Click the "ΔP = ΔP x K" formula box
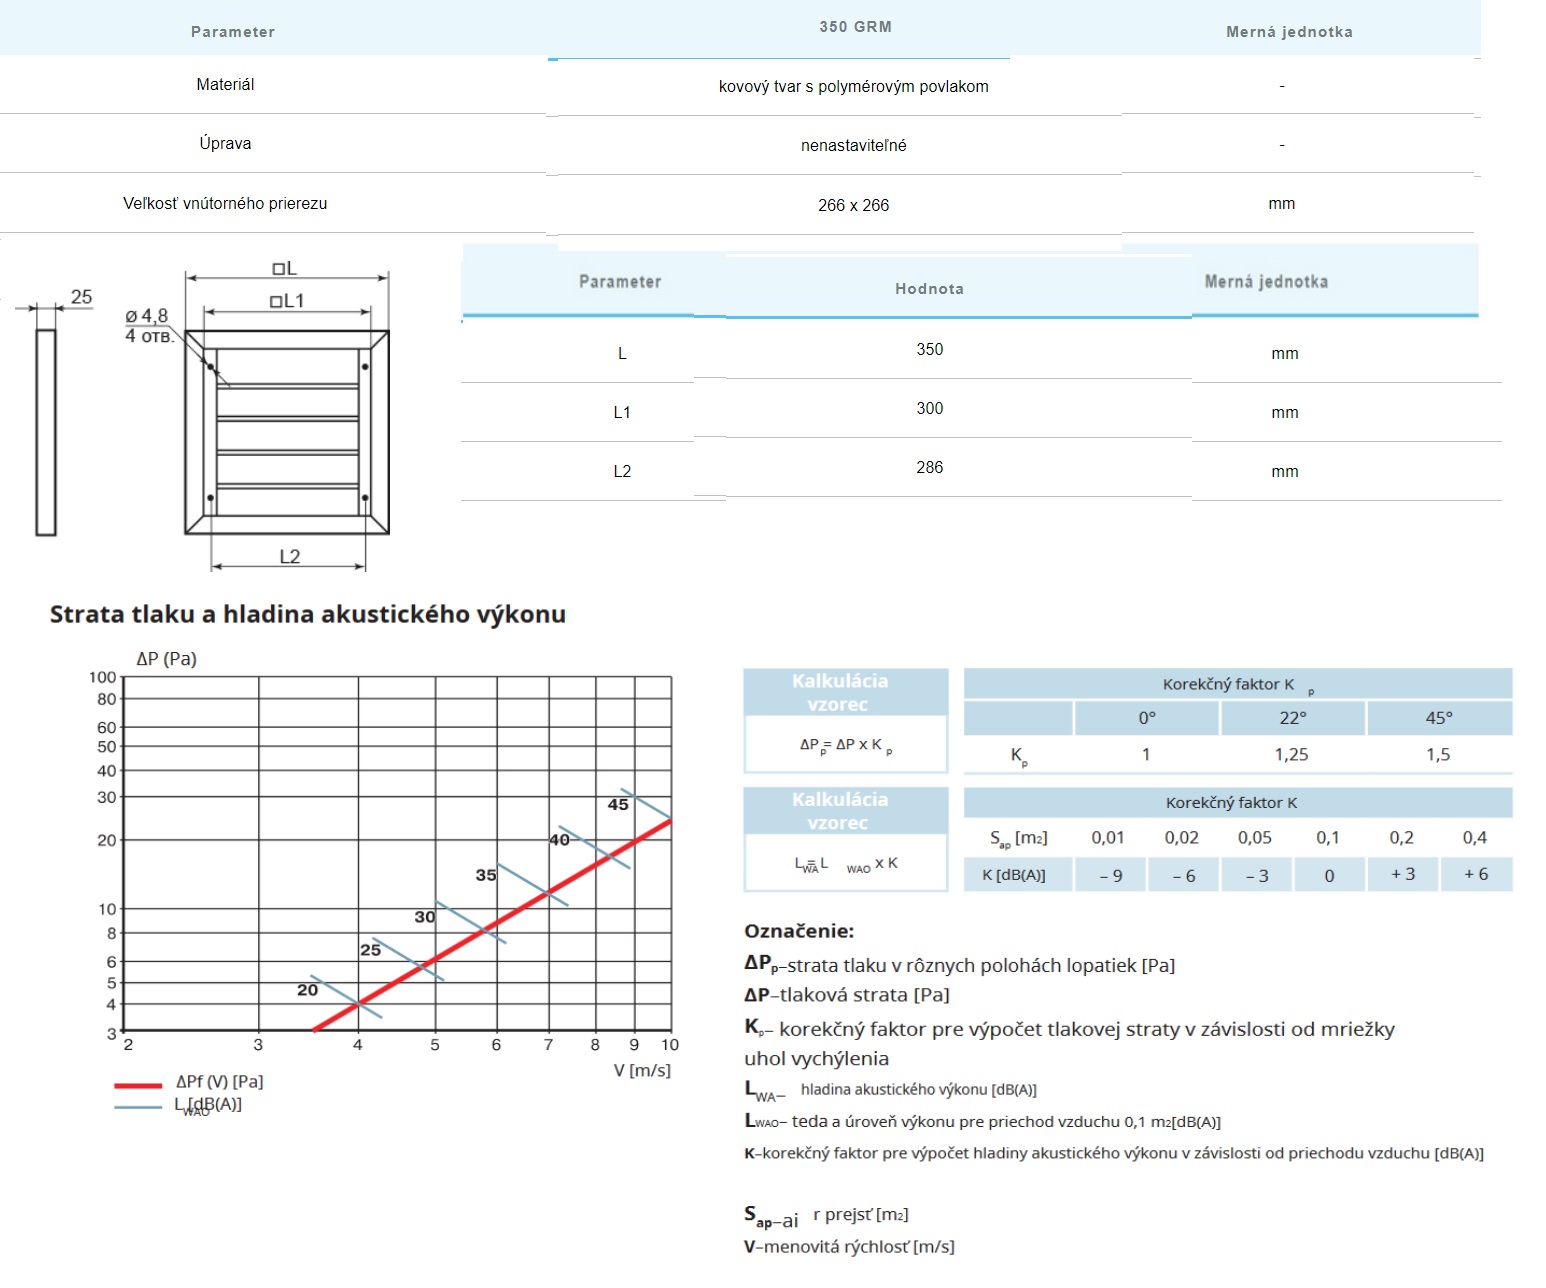 846,745
